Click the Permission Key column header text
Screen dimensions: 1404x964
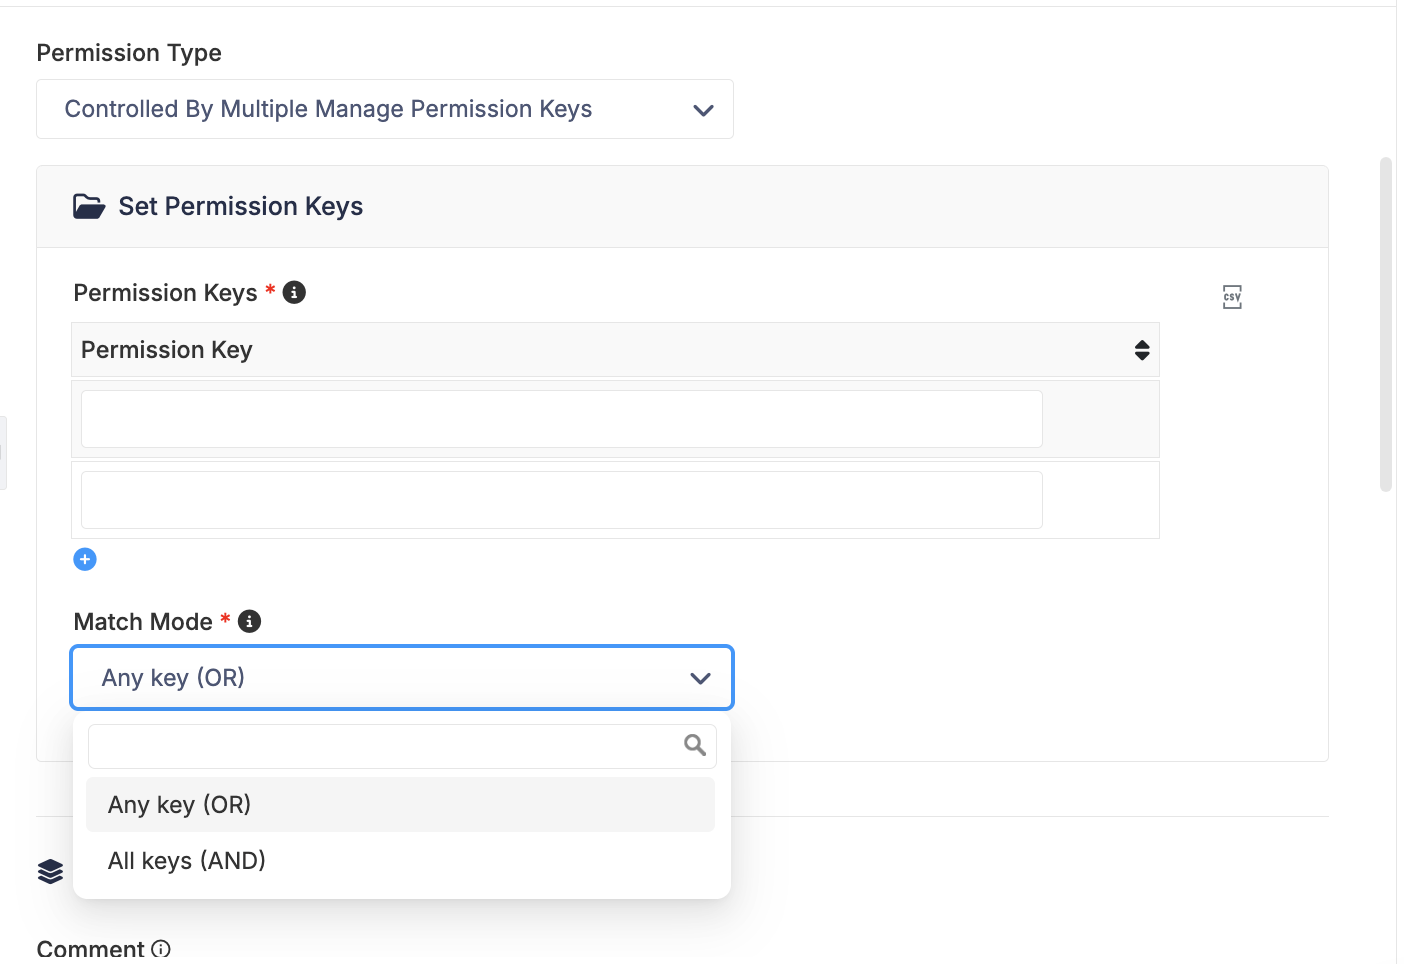click(167, 350)
